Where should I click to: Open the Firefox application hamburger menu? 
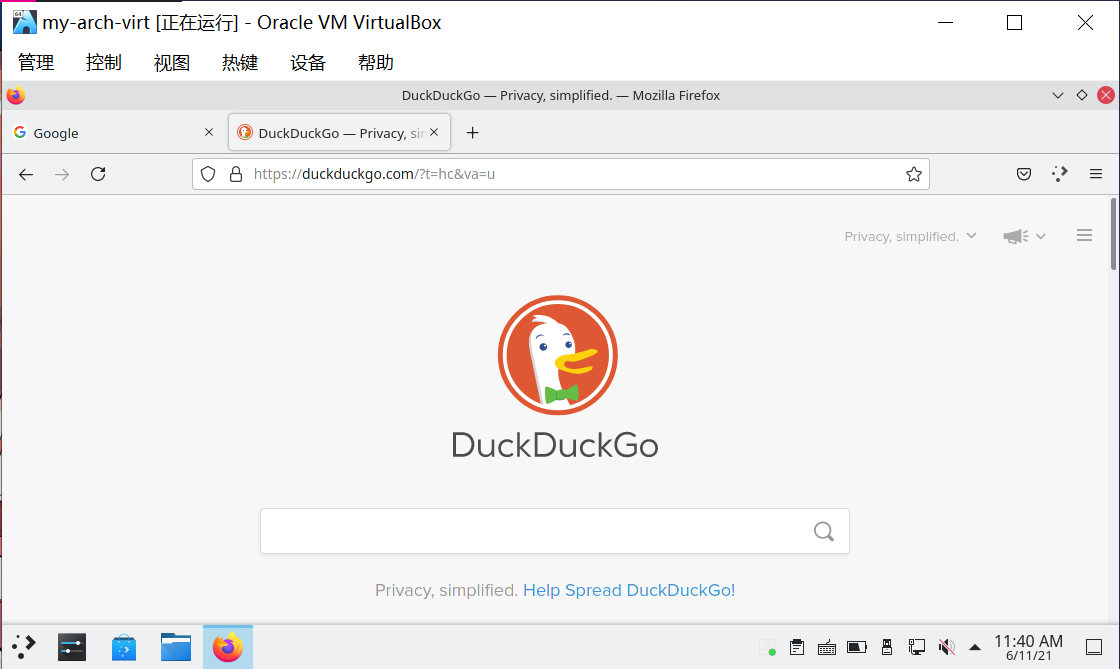1096,174
